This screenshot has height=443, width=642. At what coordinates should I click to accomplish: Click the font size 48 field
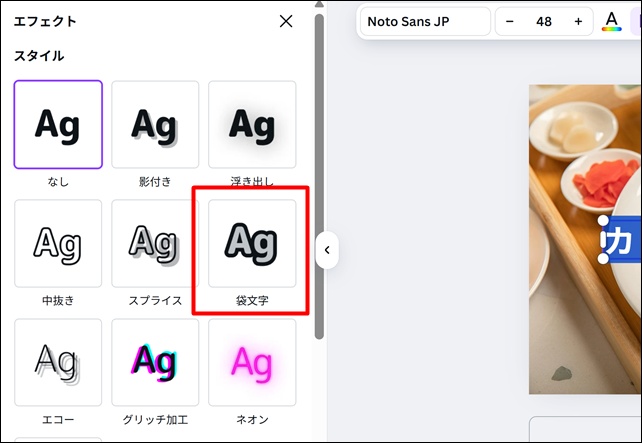[x=544, y=21]
